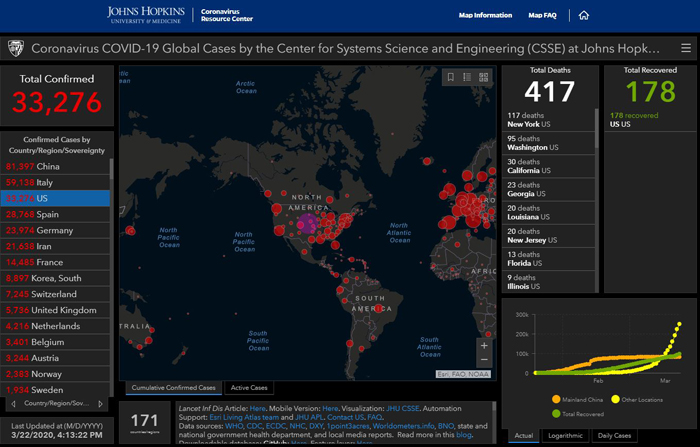The height and width of the screenshot is (447, 700).
Task: Zoom in on the map
Action: [x=484, y=346]
